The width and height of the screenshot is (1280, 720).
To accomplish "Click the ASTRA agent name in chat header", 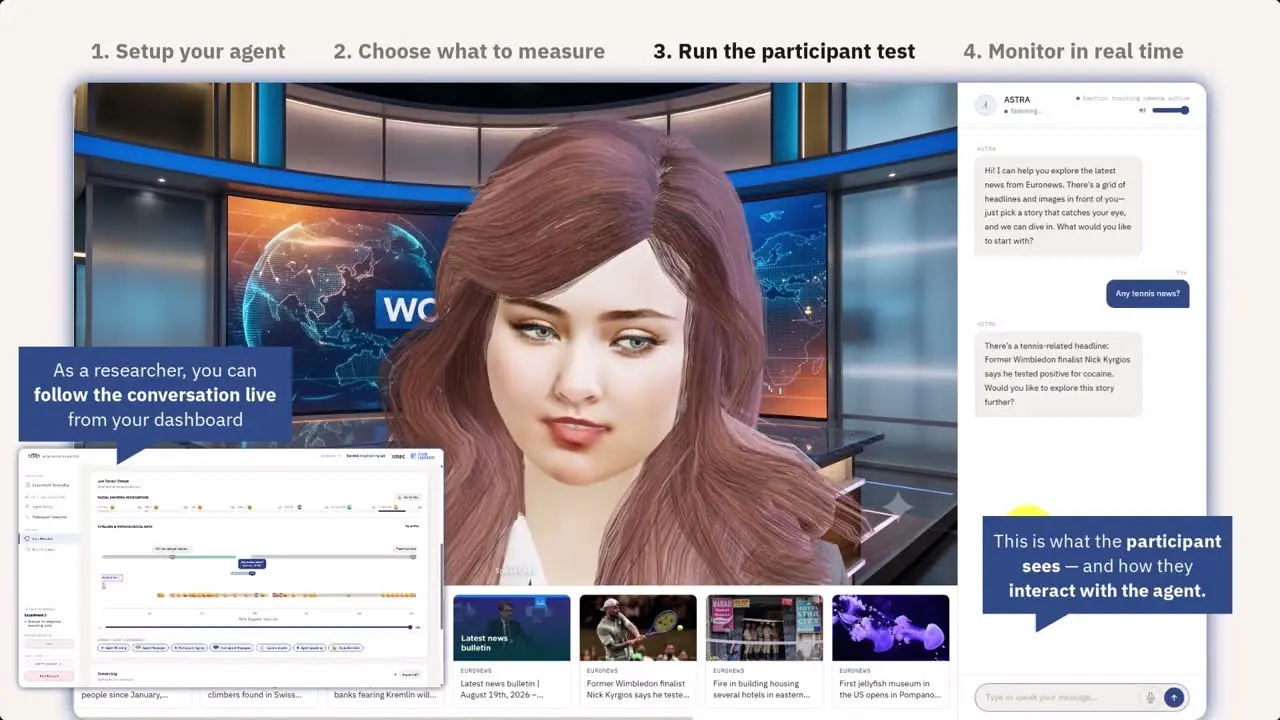I will [x=1017, y=99].
